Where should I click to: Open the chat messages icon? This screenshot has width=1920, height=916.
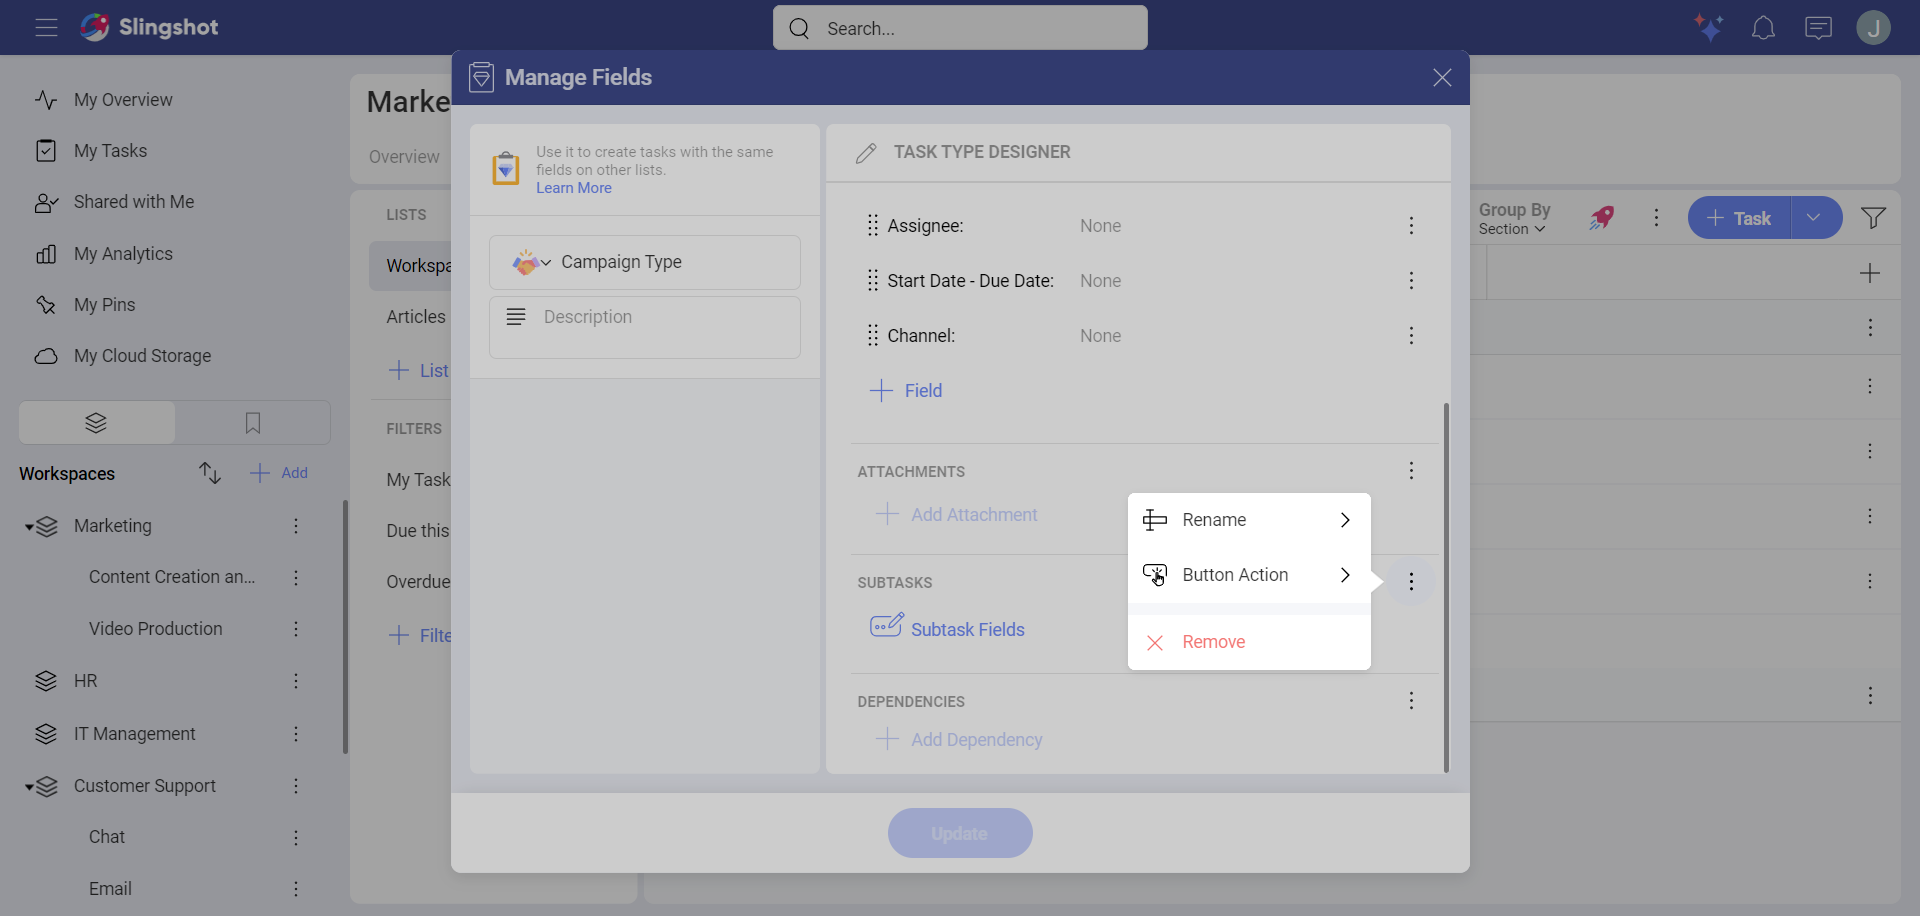click(x=1818, y=28)
